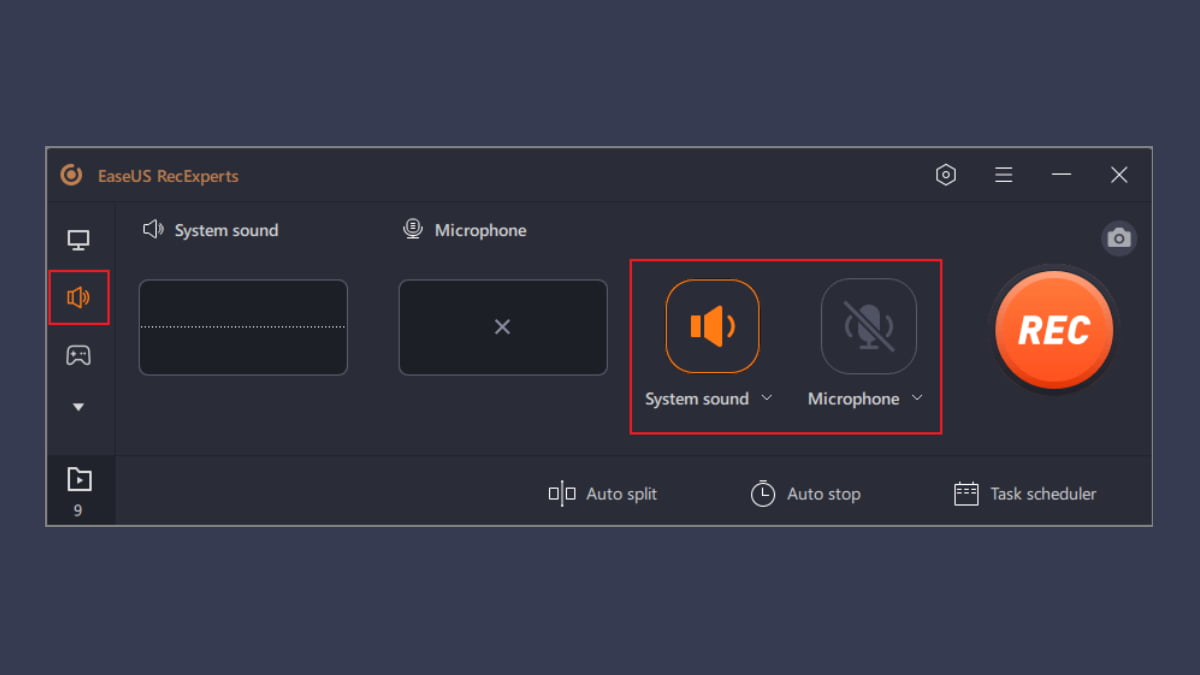The width and height of the screenshot is (1200, 675).
Task: Enable the muted Microphone button
Action: click(868, 327)
